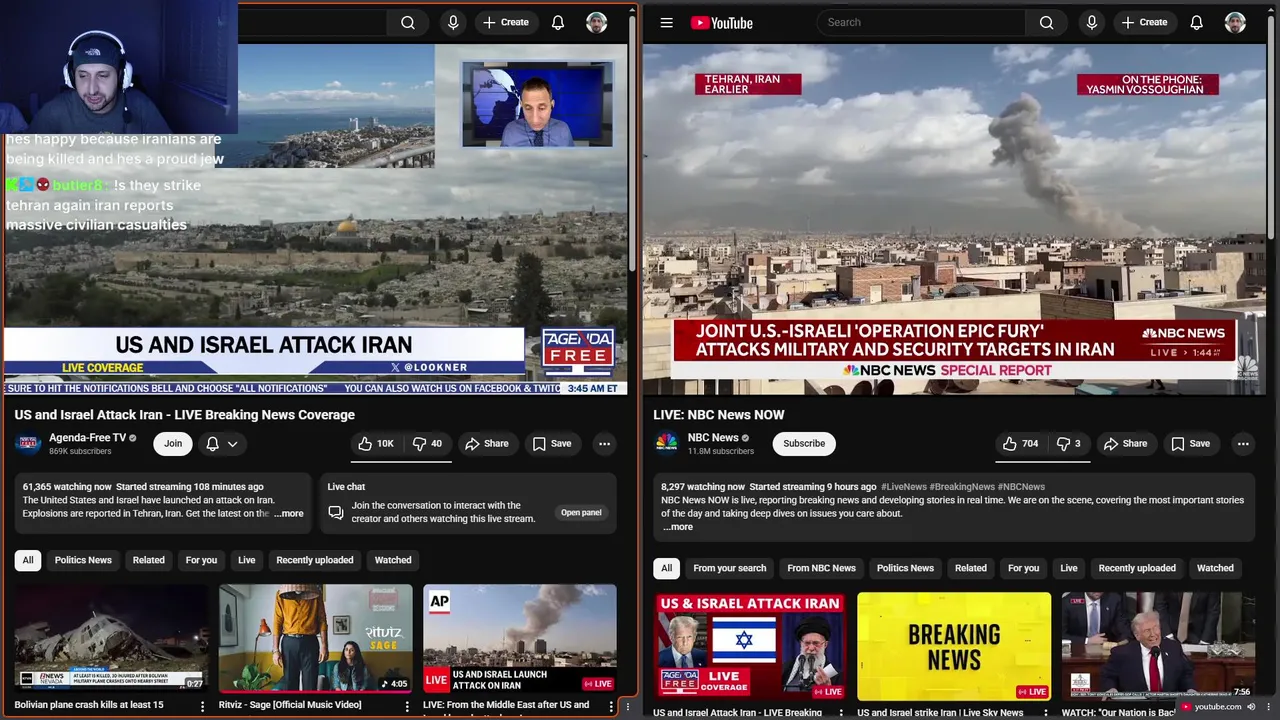Image resolution: width=1280 pixels, height=720 pixels.
Task: Focus the search field in right window
Action: [921, 22]
